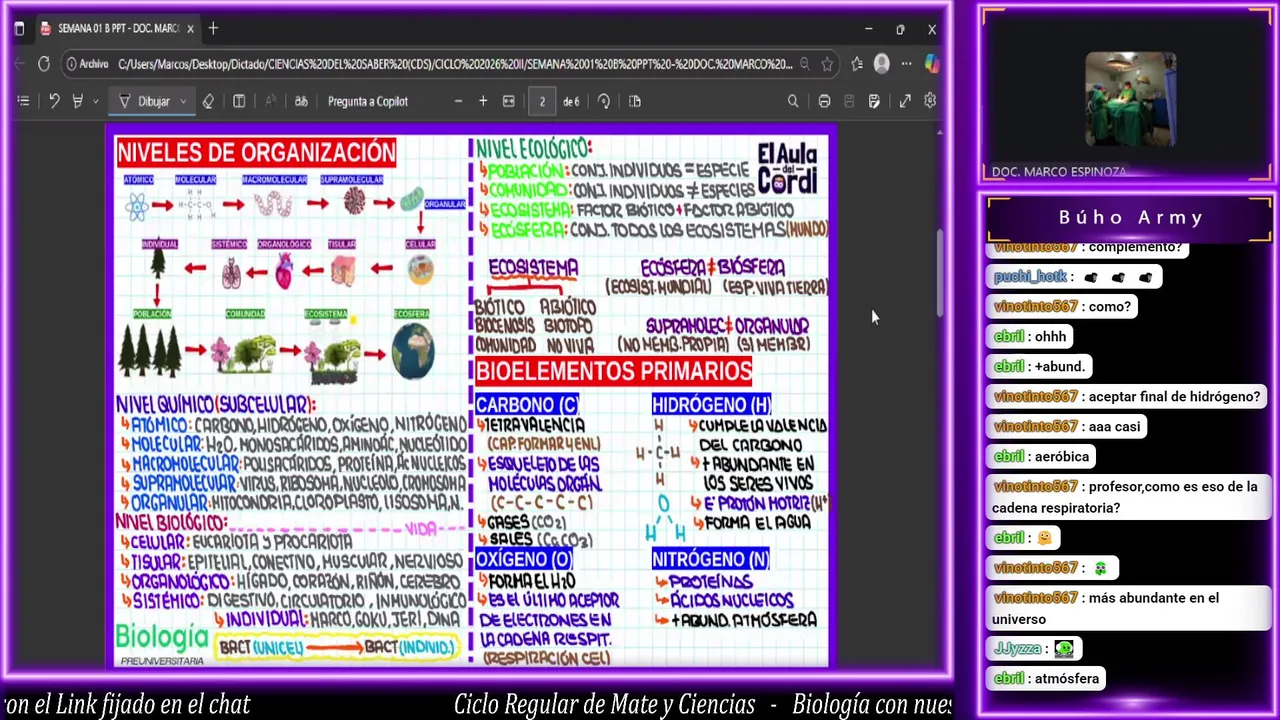Open the Copilot sidebar icon
Viewport: 1280px width, 720px height.
pyautogui.click(x=932, y=64)
